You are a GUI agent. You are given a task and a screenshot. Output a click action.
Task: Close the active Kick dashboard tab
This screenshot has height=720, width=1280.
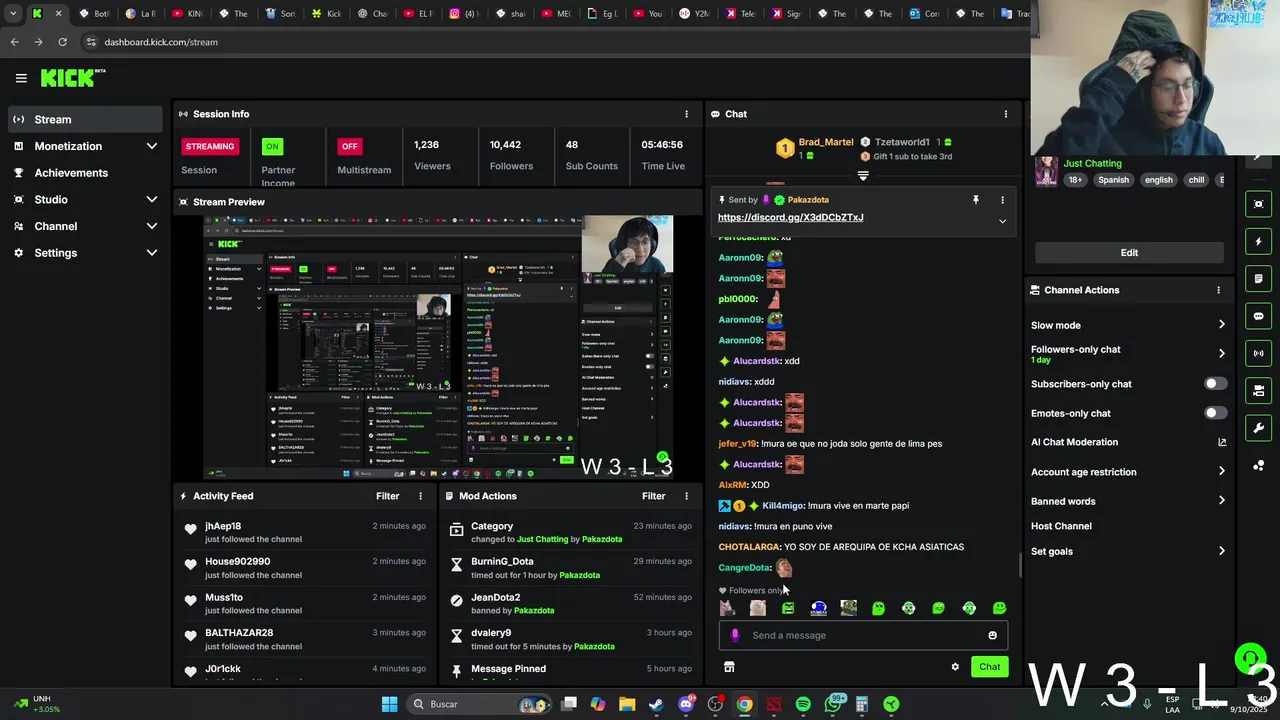(x=58, y=14)
